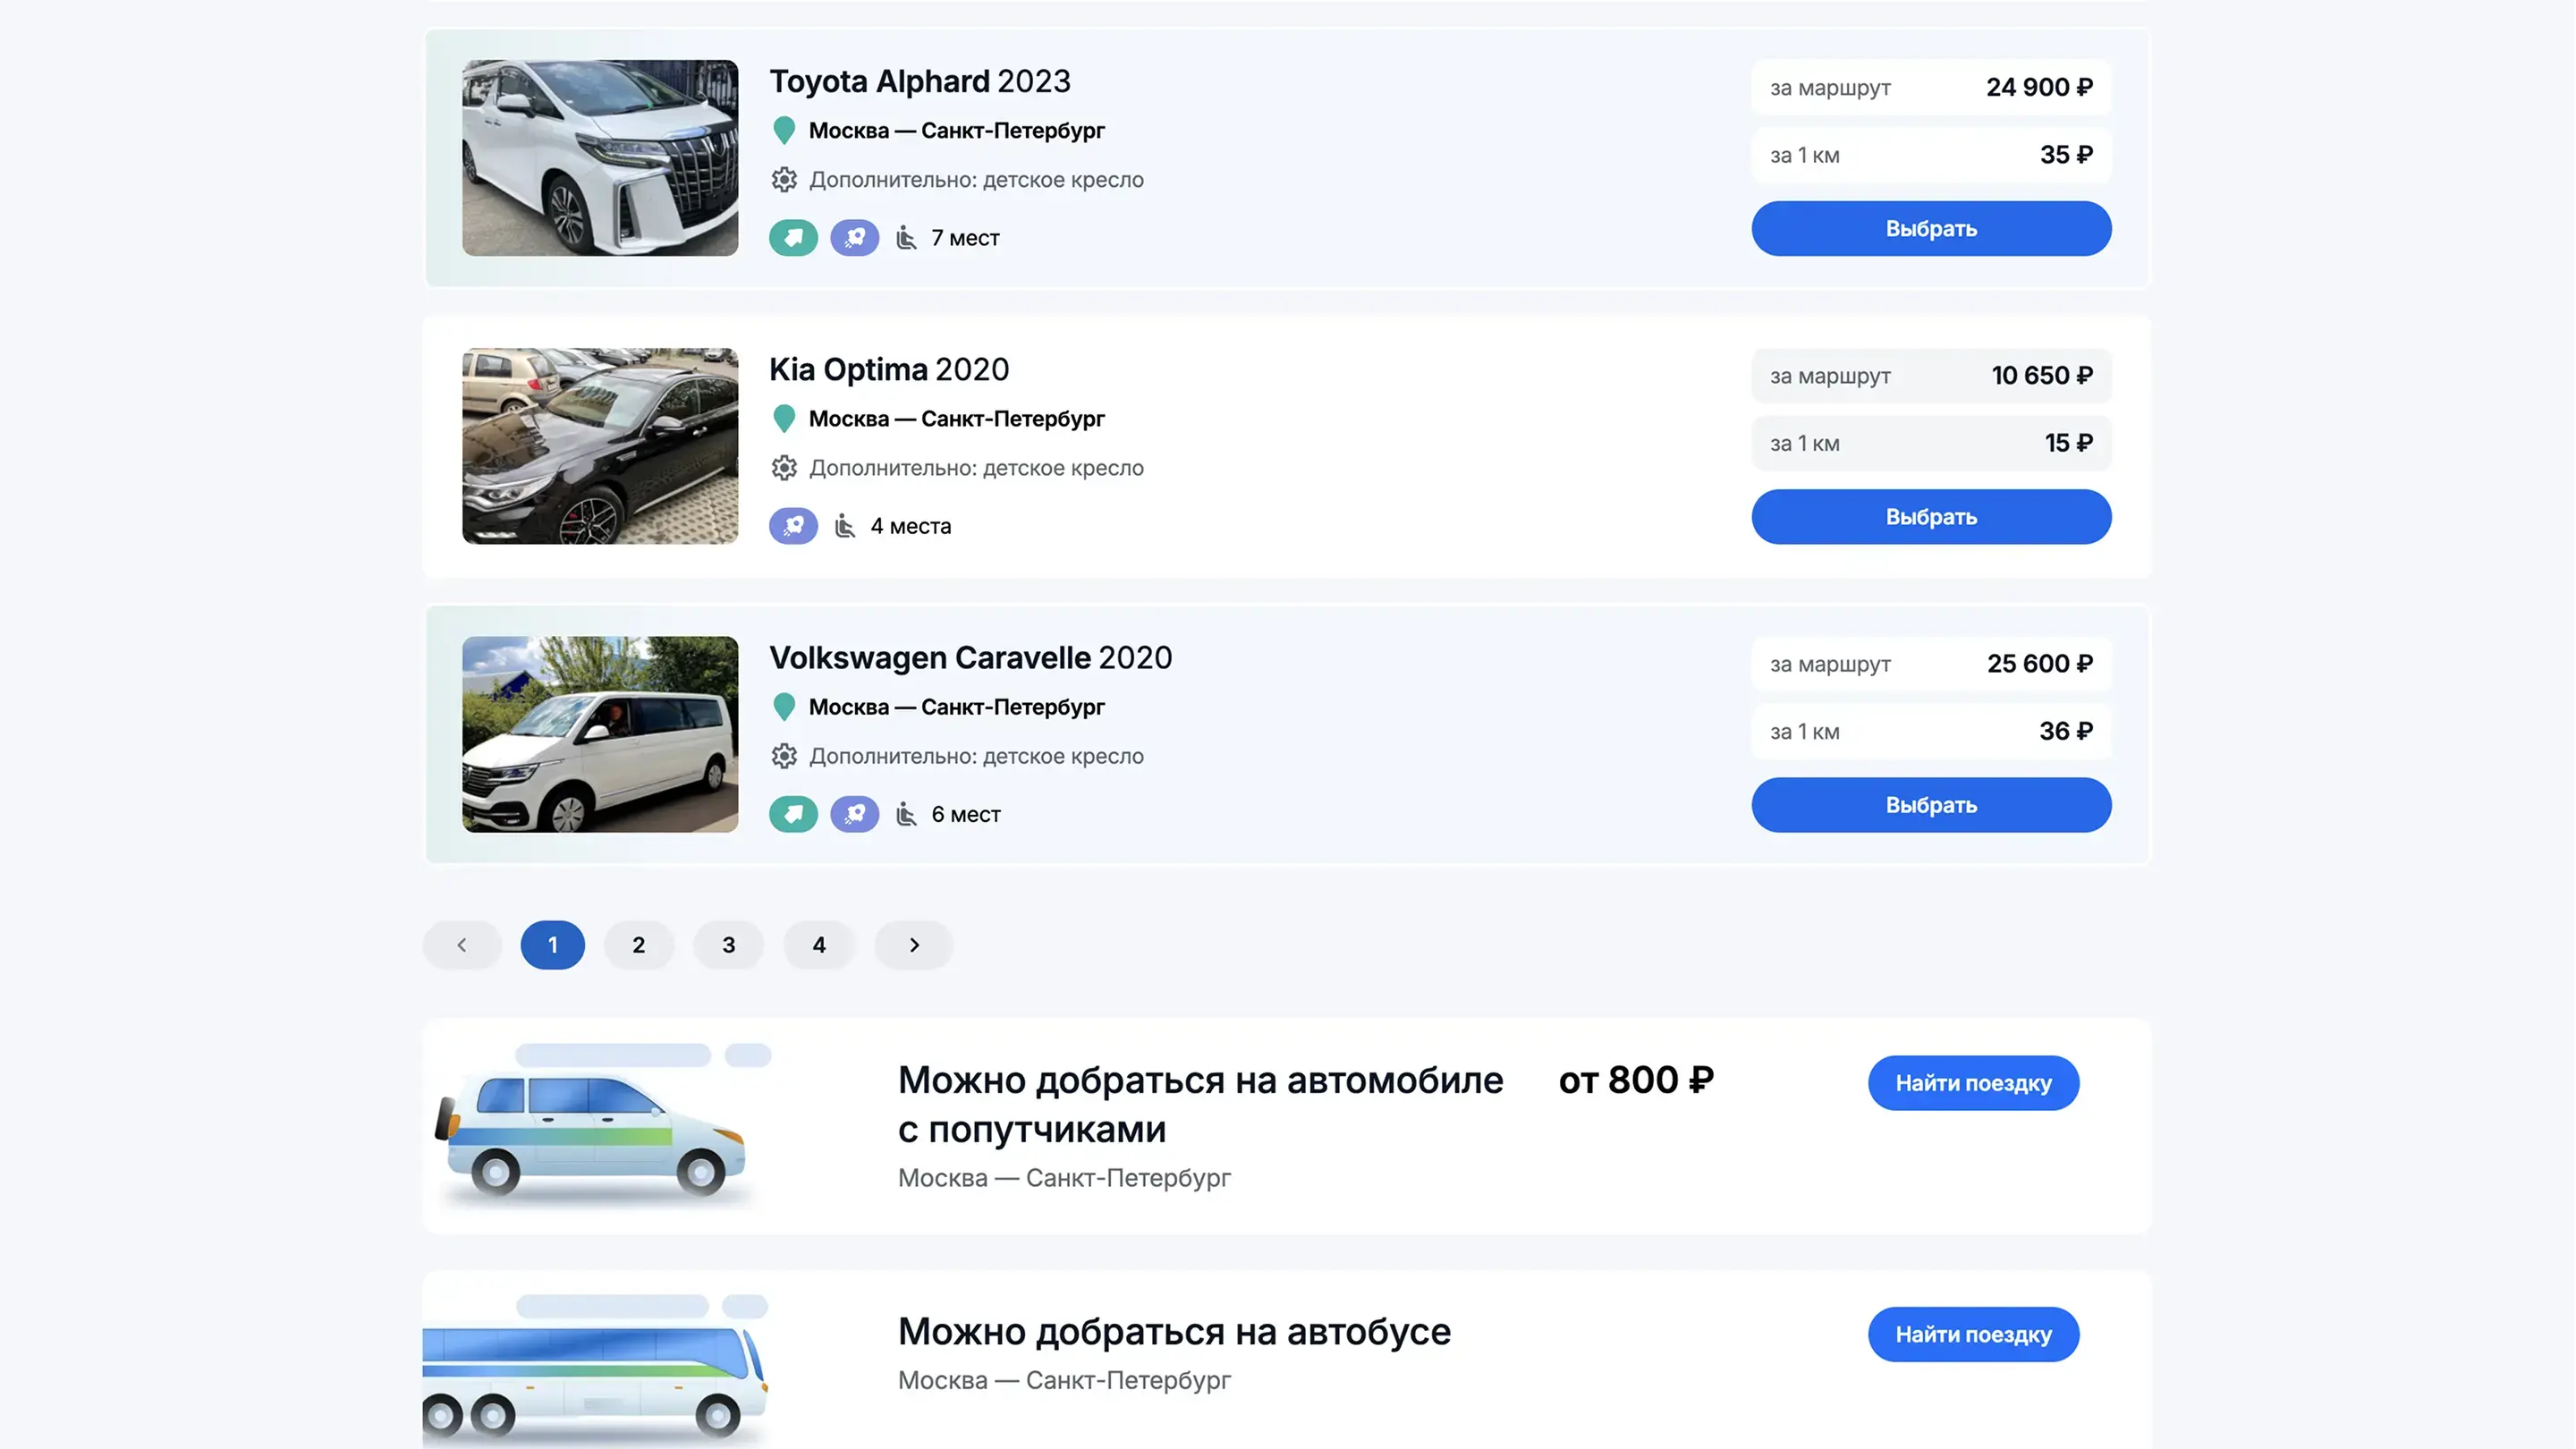Viewport: 2576px width, 1449px height.
Task: Open page 4 of results
Action: pyautogui.click(x=819, y=945)
